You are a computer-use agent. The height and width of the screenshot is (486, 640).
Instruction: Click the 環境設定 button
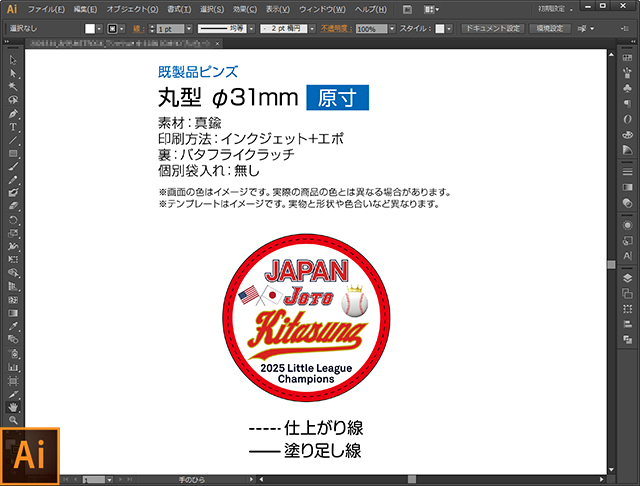[x=550, y=29]
